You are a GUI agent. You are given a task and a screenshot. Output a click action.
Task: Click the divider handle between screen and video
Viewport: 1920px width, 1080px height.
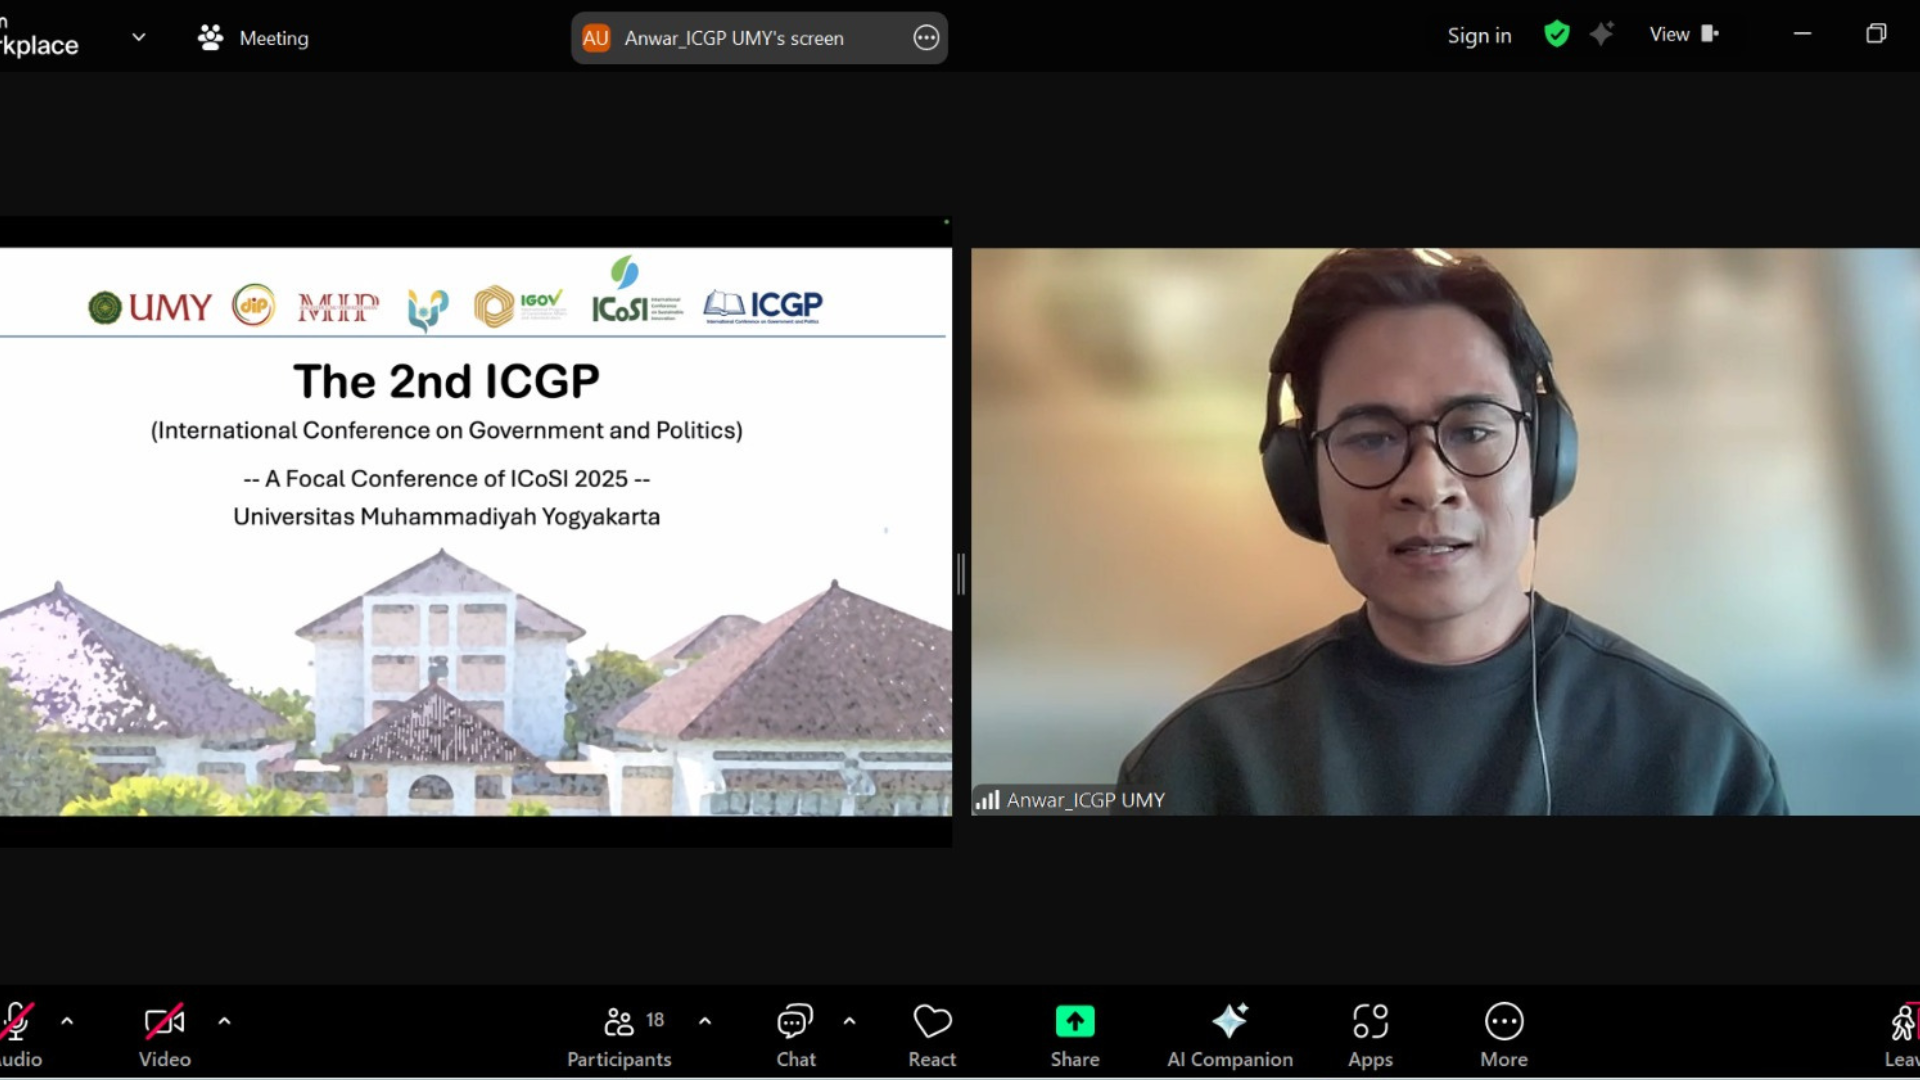tap(961, 574)
